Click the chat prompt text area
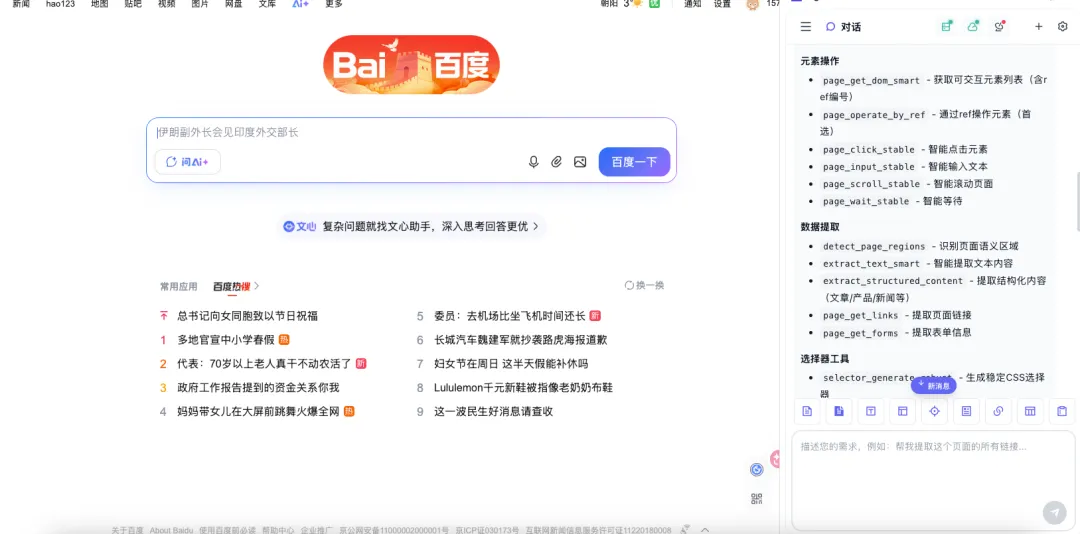The height and width of the screenshot is (534, 1080). click(x=933, y=480)
